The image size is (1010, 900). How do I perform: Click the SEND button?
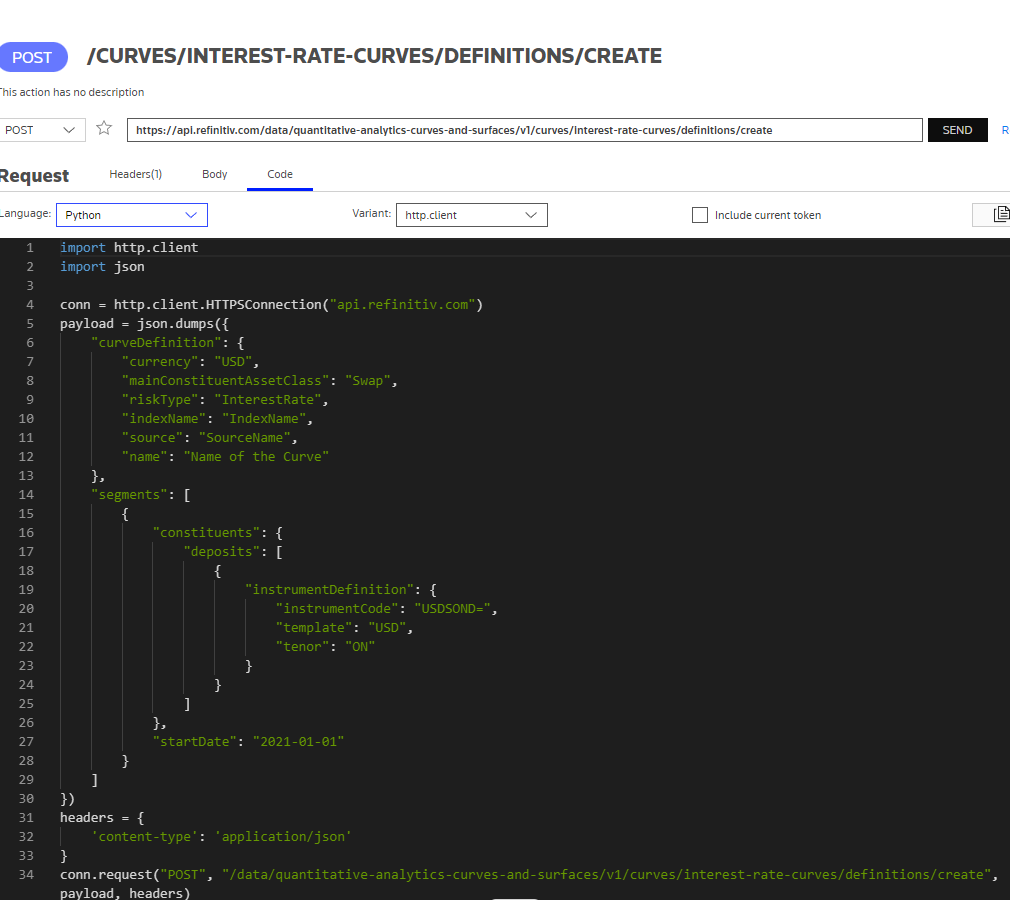[x=957, y=130]
